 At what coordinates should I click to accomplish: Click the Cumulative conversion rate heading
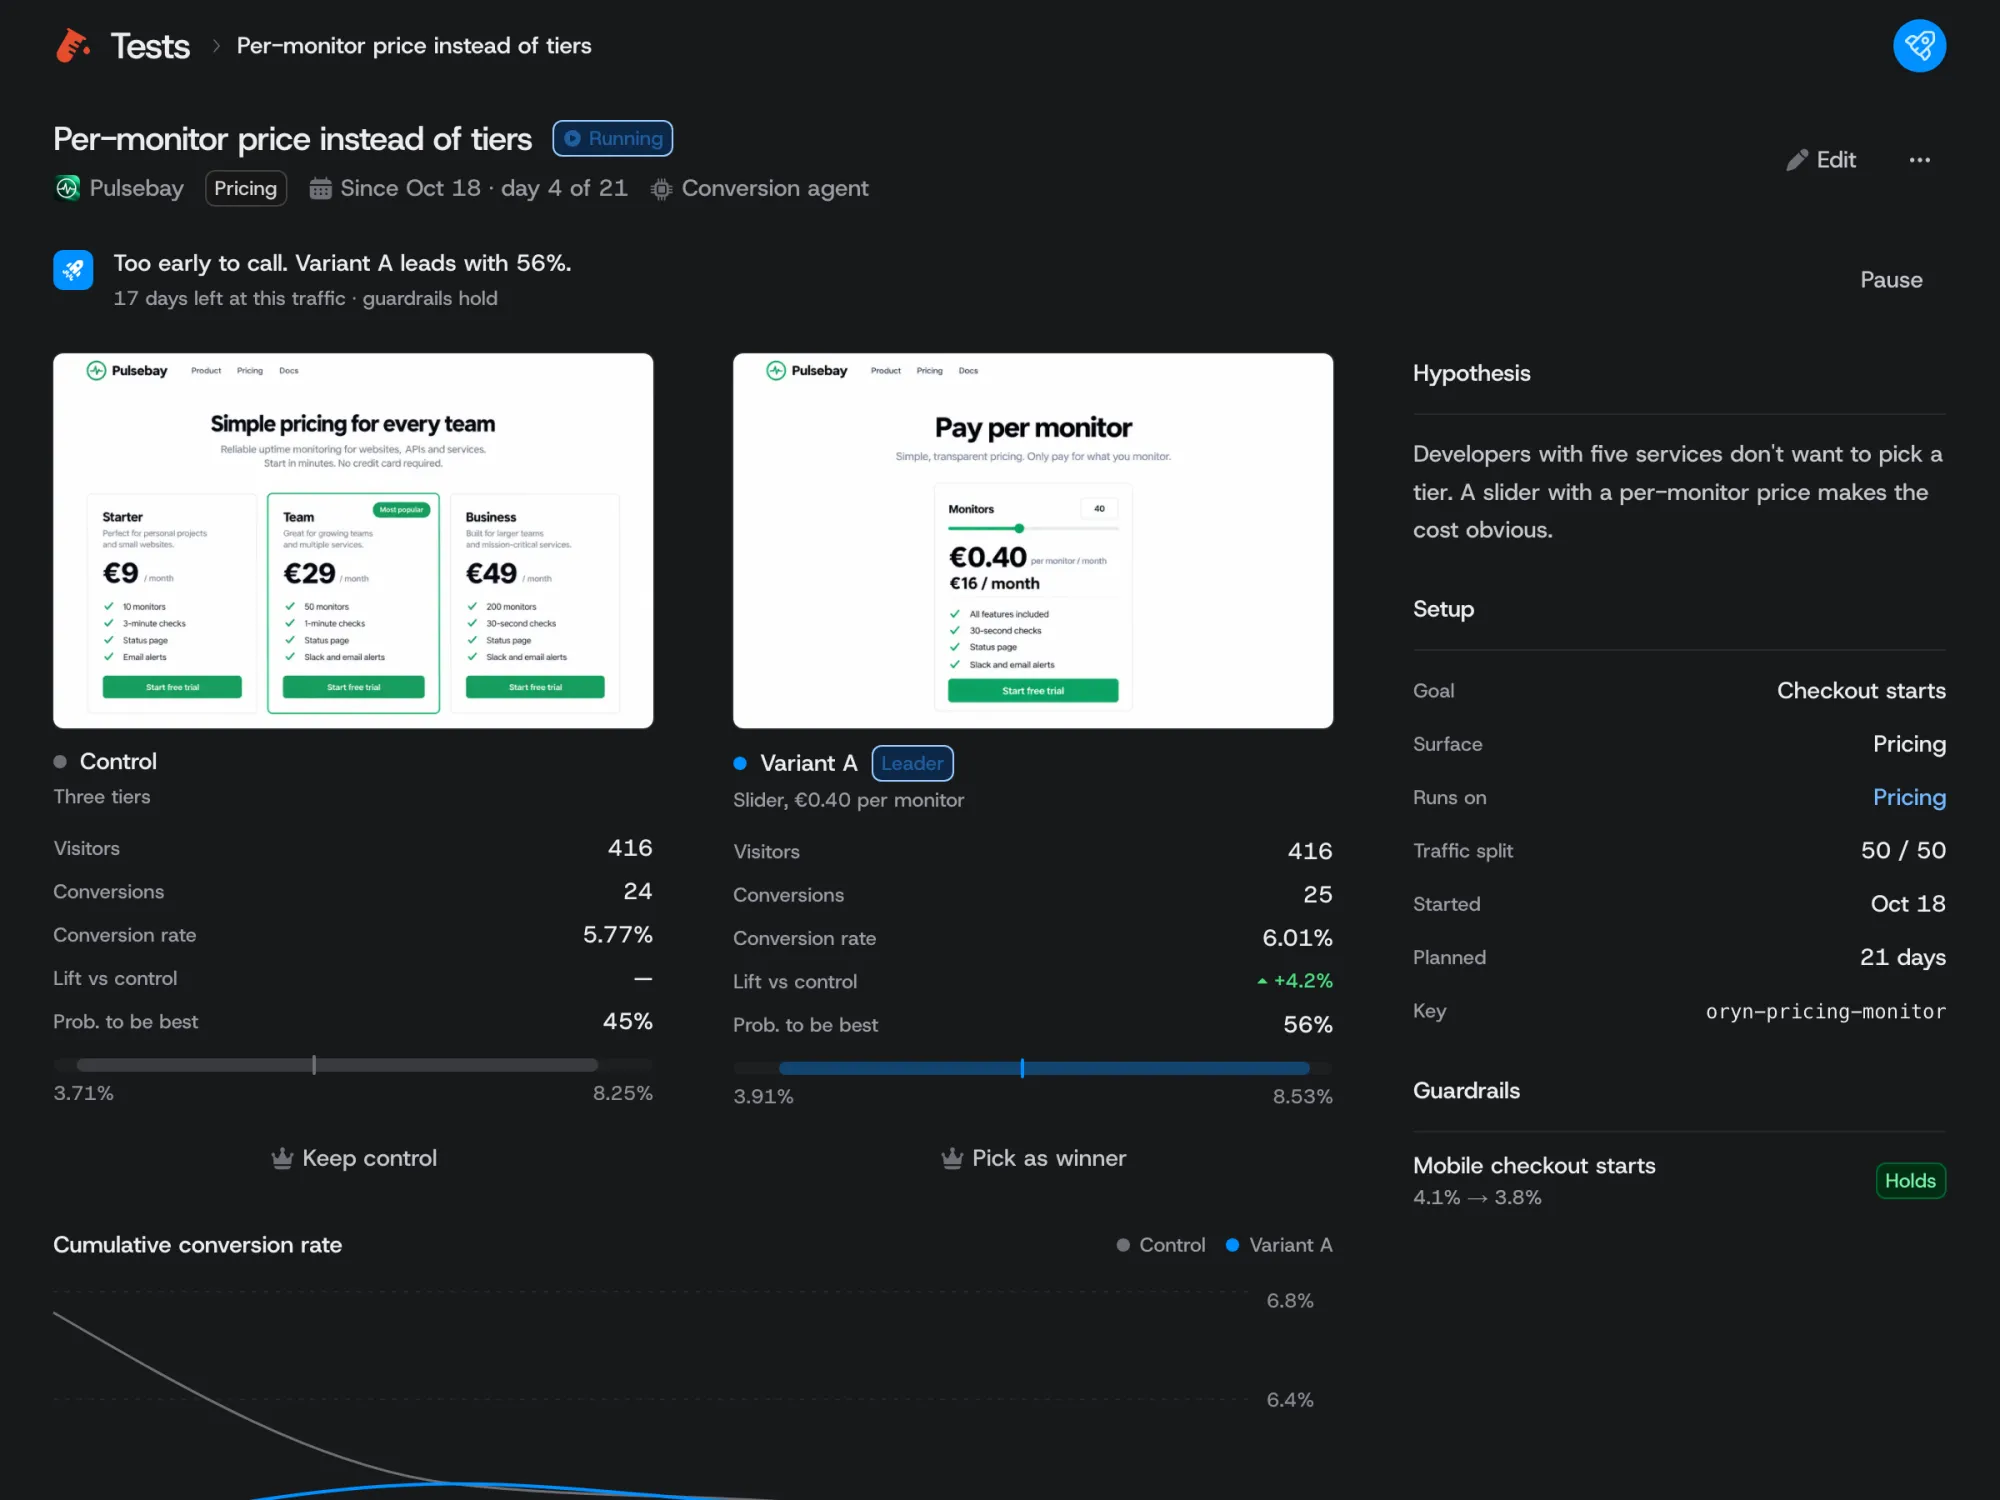(197, 1245)
